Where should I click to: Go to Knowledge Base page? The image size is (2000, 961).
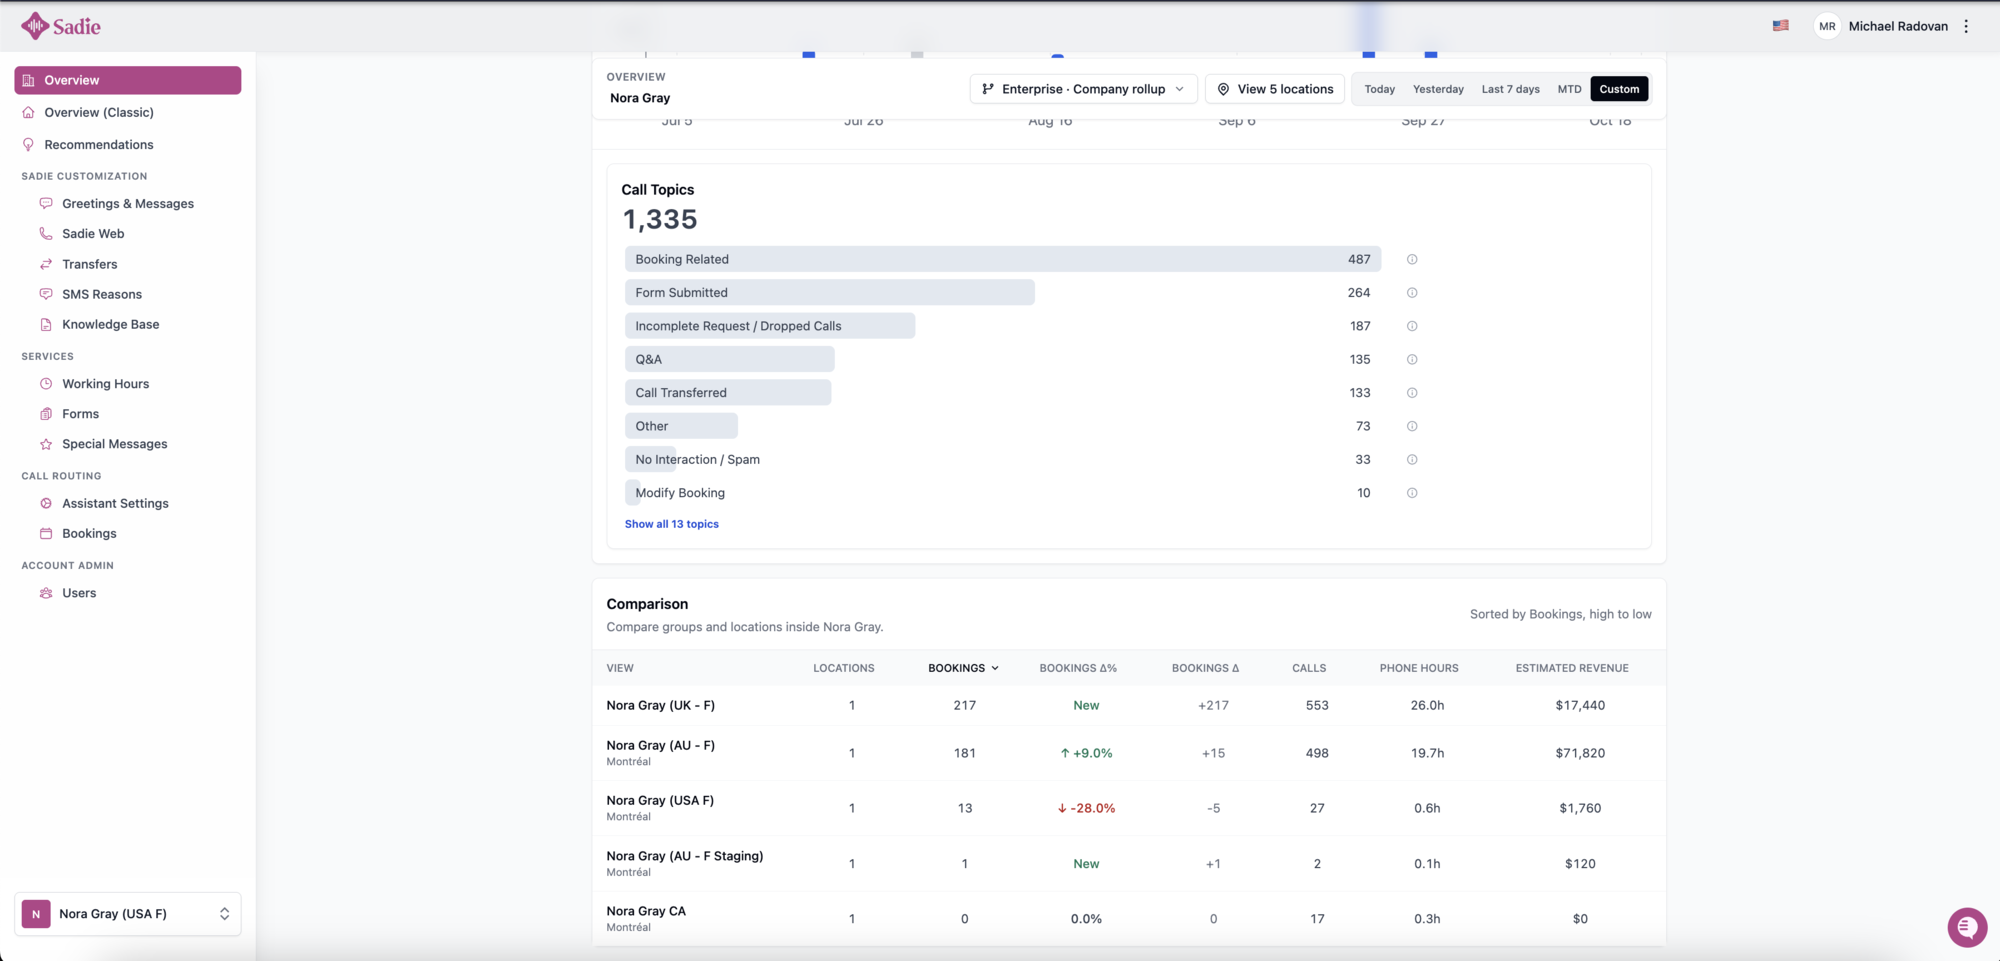111,325
